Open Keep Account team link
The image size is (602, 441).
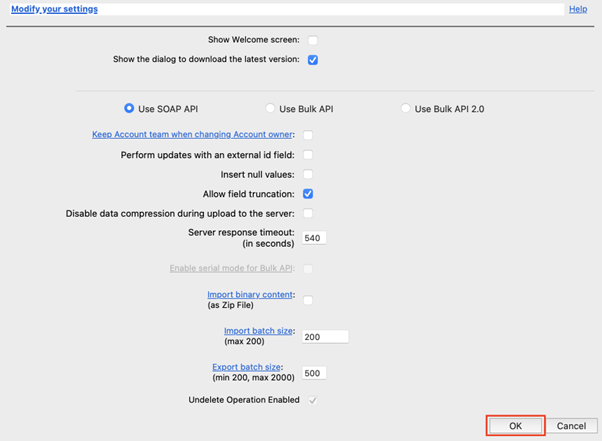[193, 135]
